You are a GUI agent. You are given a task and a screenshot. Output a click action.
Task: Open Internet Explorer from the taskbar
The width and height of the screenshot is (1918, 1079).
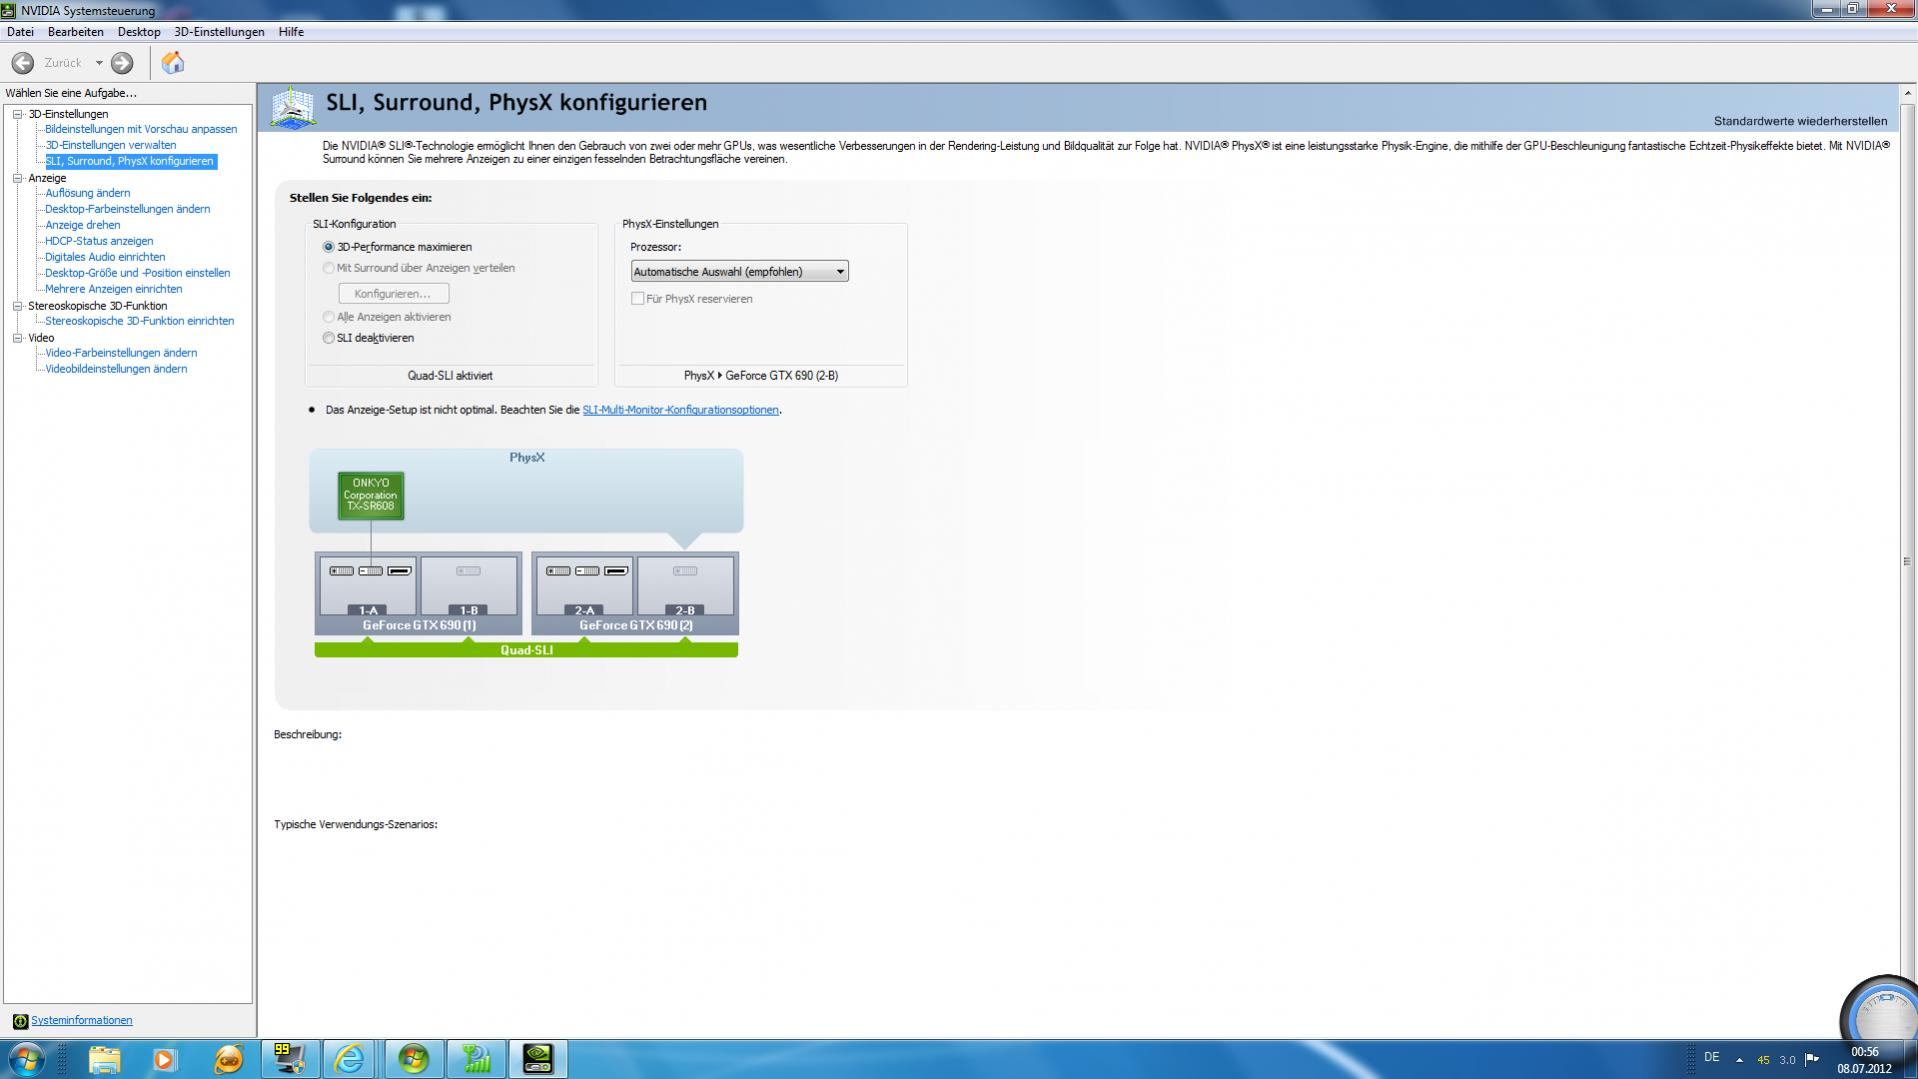351,1059
